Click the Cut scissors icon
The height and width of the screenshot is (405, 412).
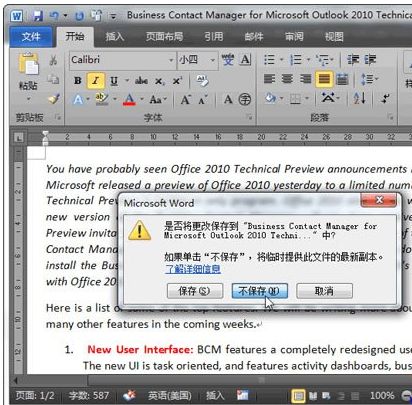53,60
